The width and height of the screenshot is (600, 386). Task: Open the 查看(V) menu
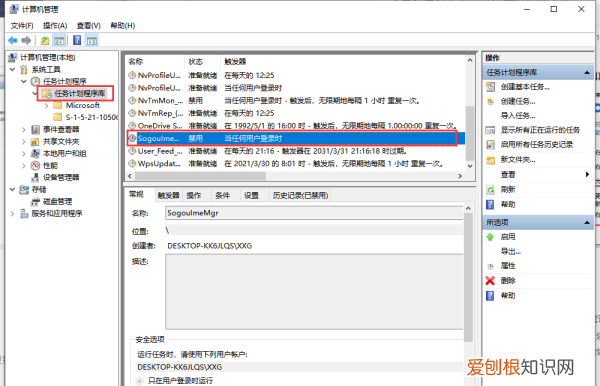88,26
